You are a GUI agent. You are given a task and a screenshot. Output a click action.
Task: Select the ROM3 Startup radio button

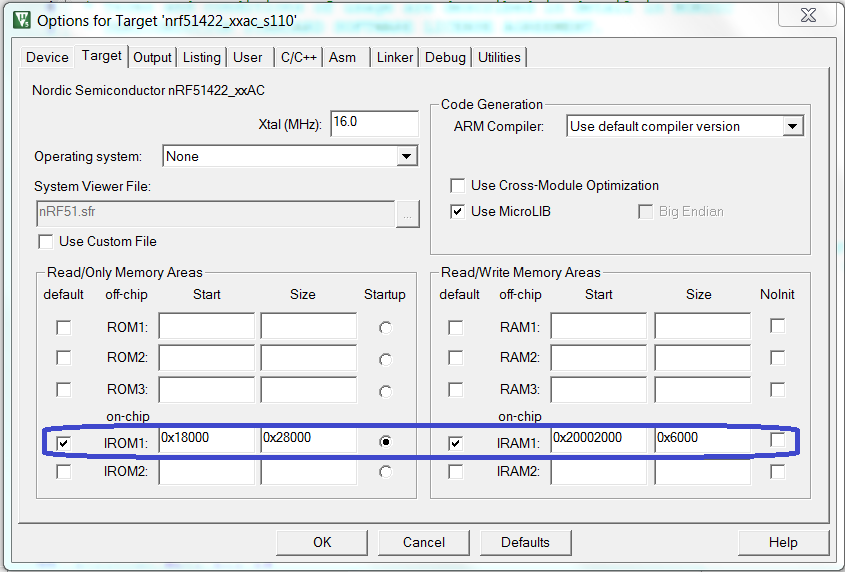[385, 391]
